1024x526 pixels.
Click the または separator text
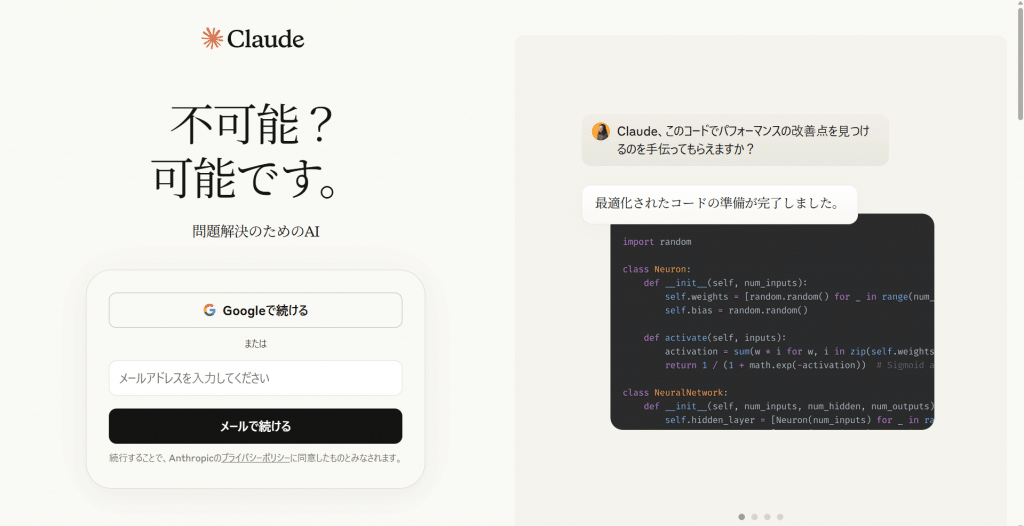tap(255, 343)
